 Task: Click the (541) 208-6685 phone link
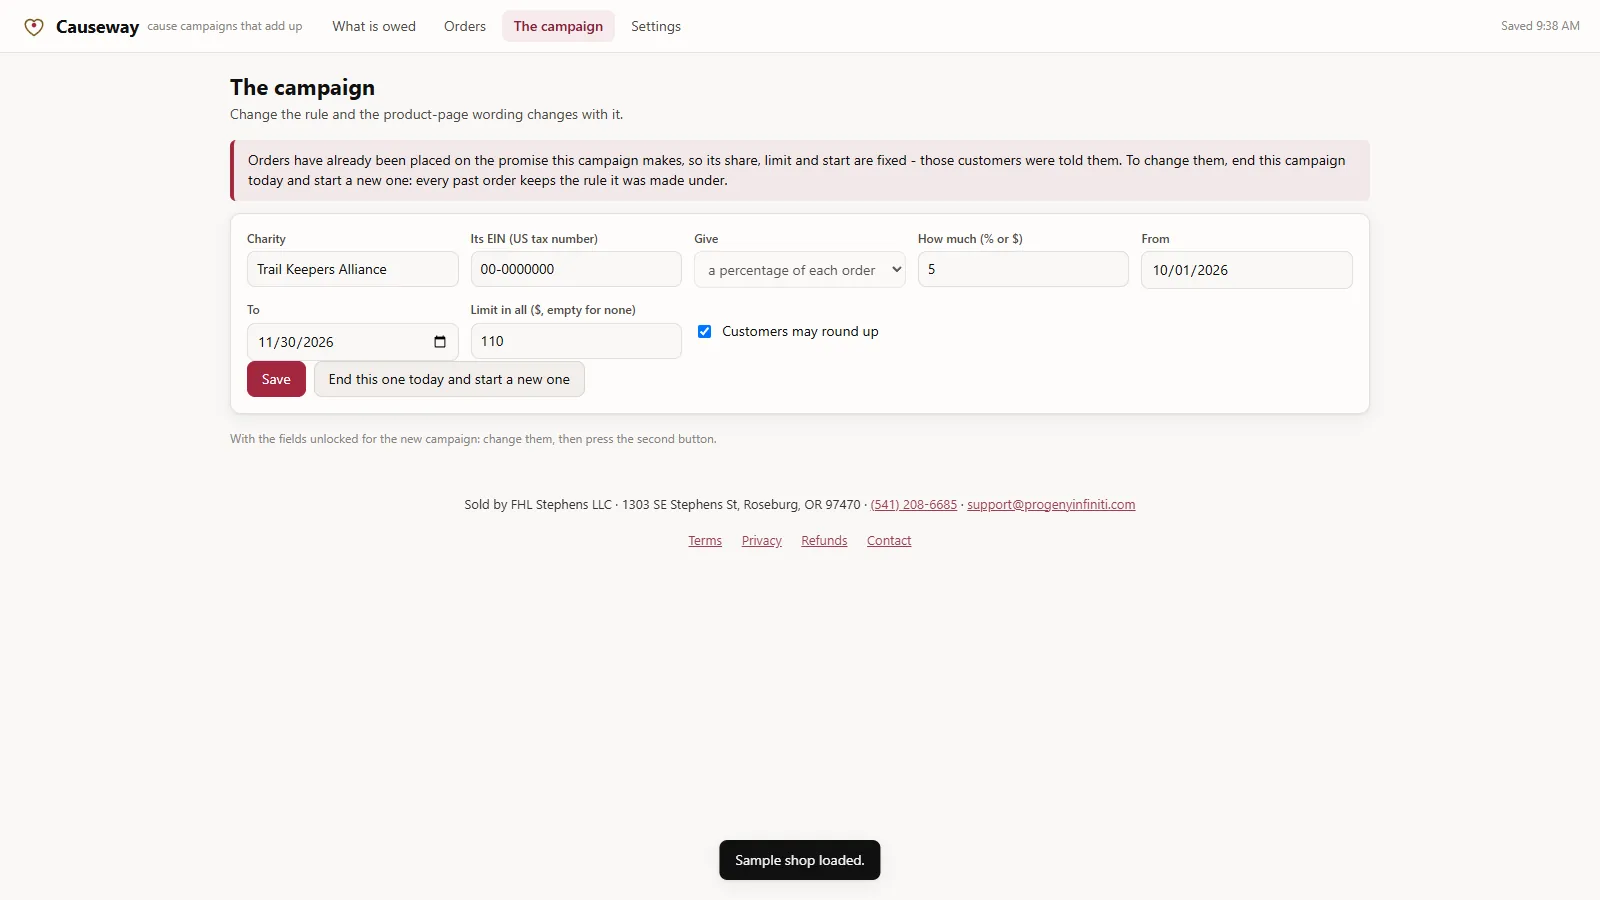(x=914, y=505)
